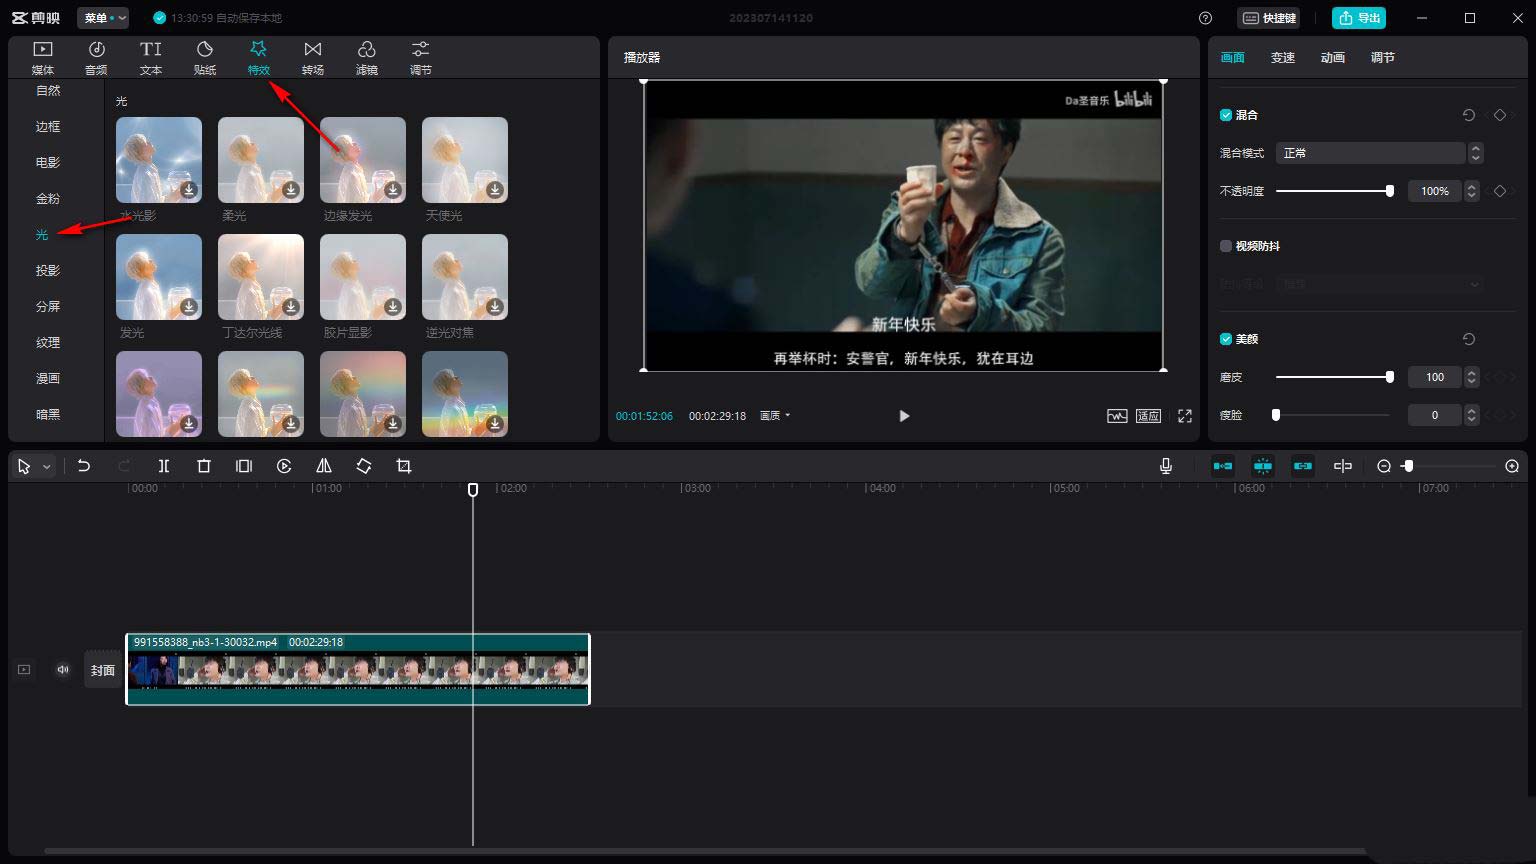This screenshot has height=864, width=1536.
Task: Click the 导出 export button
Action: 1358,18
